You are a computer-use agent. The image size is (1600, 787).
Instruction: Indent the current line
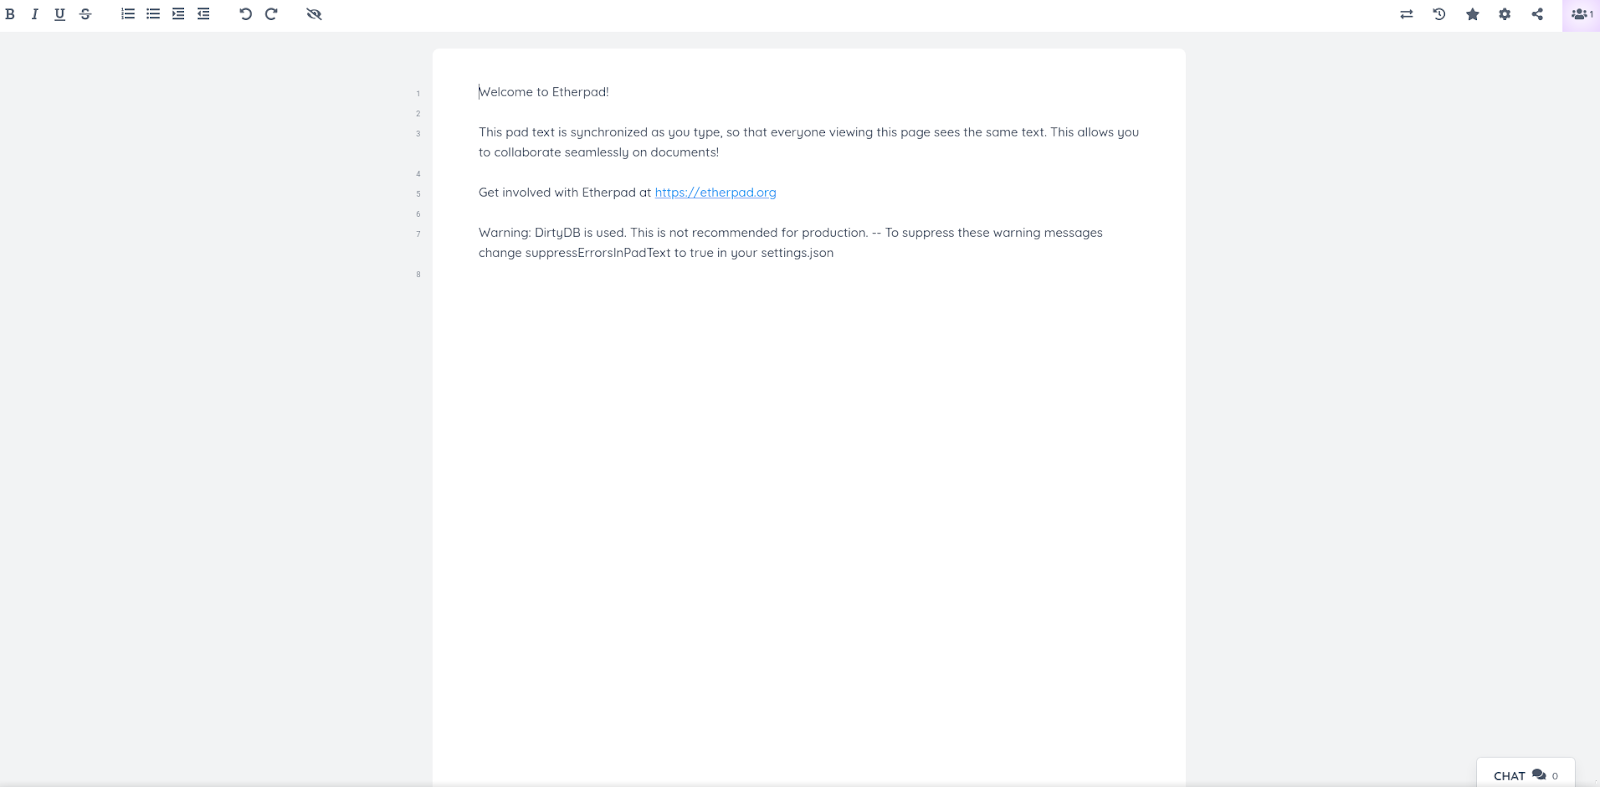tap(178, 14)
